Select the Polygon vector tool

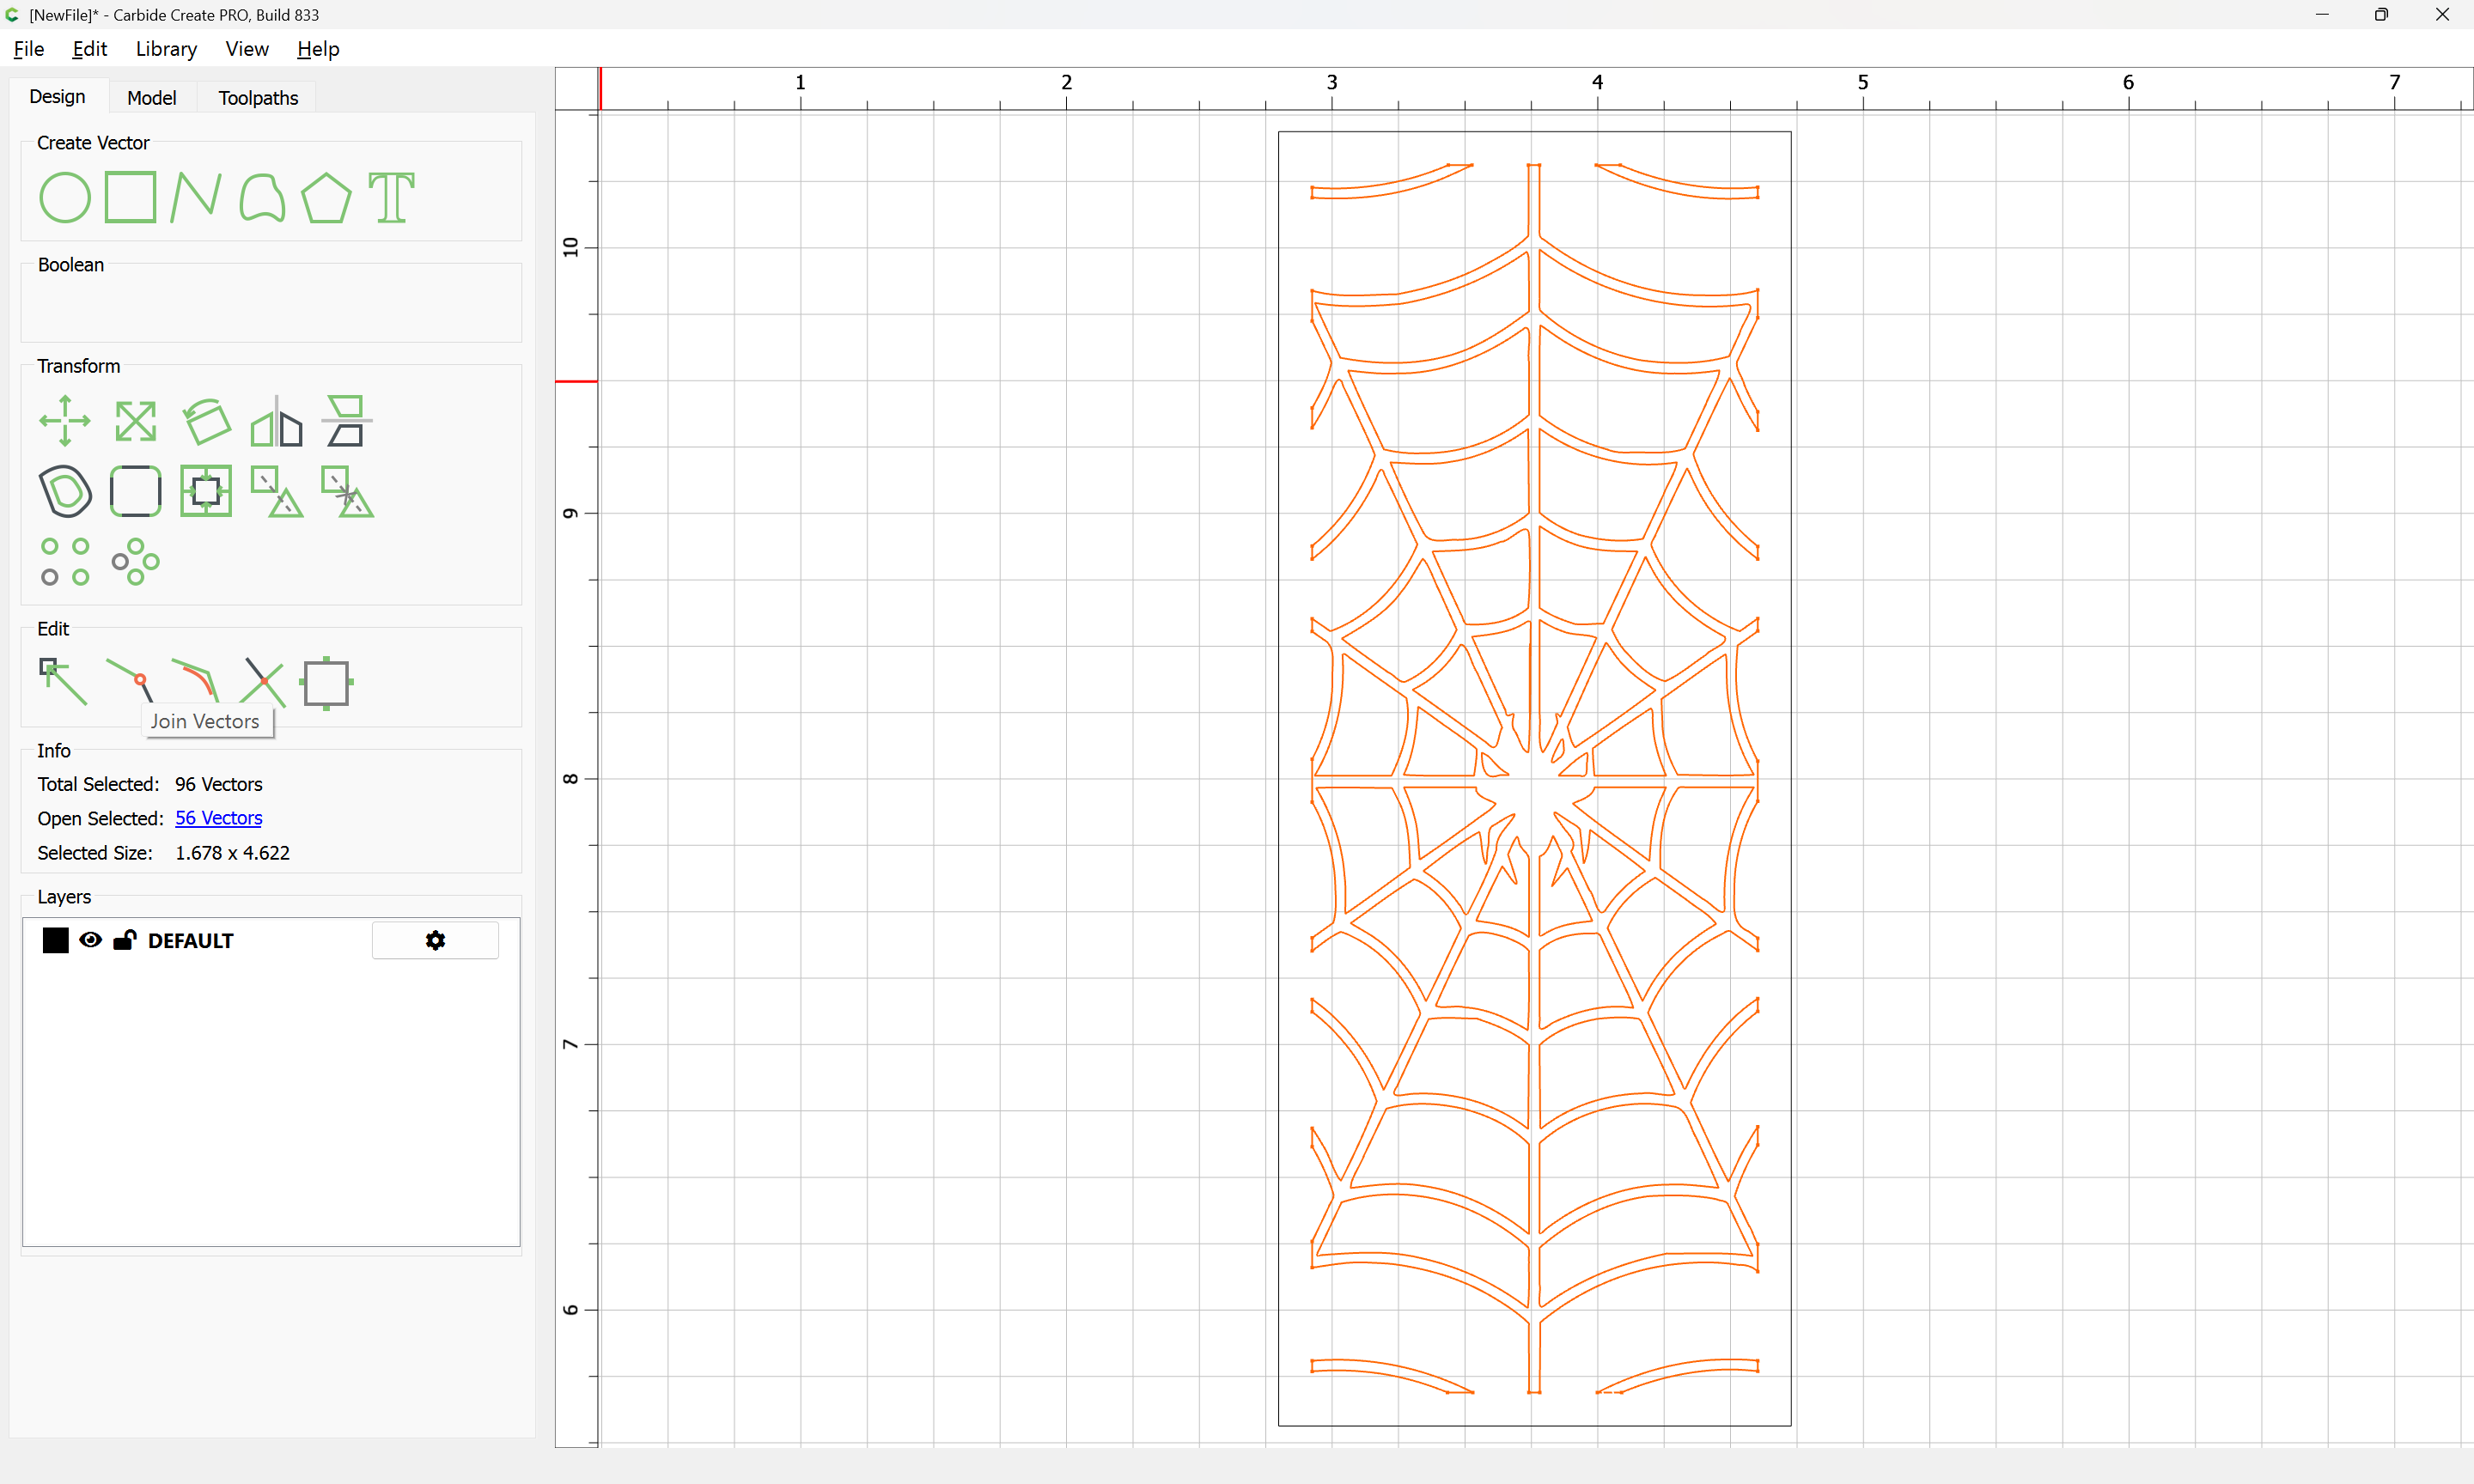point(326,197)
